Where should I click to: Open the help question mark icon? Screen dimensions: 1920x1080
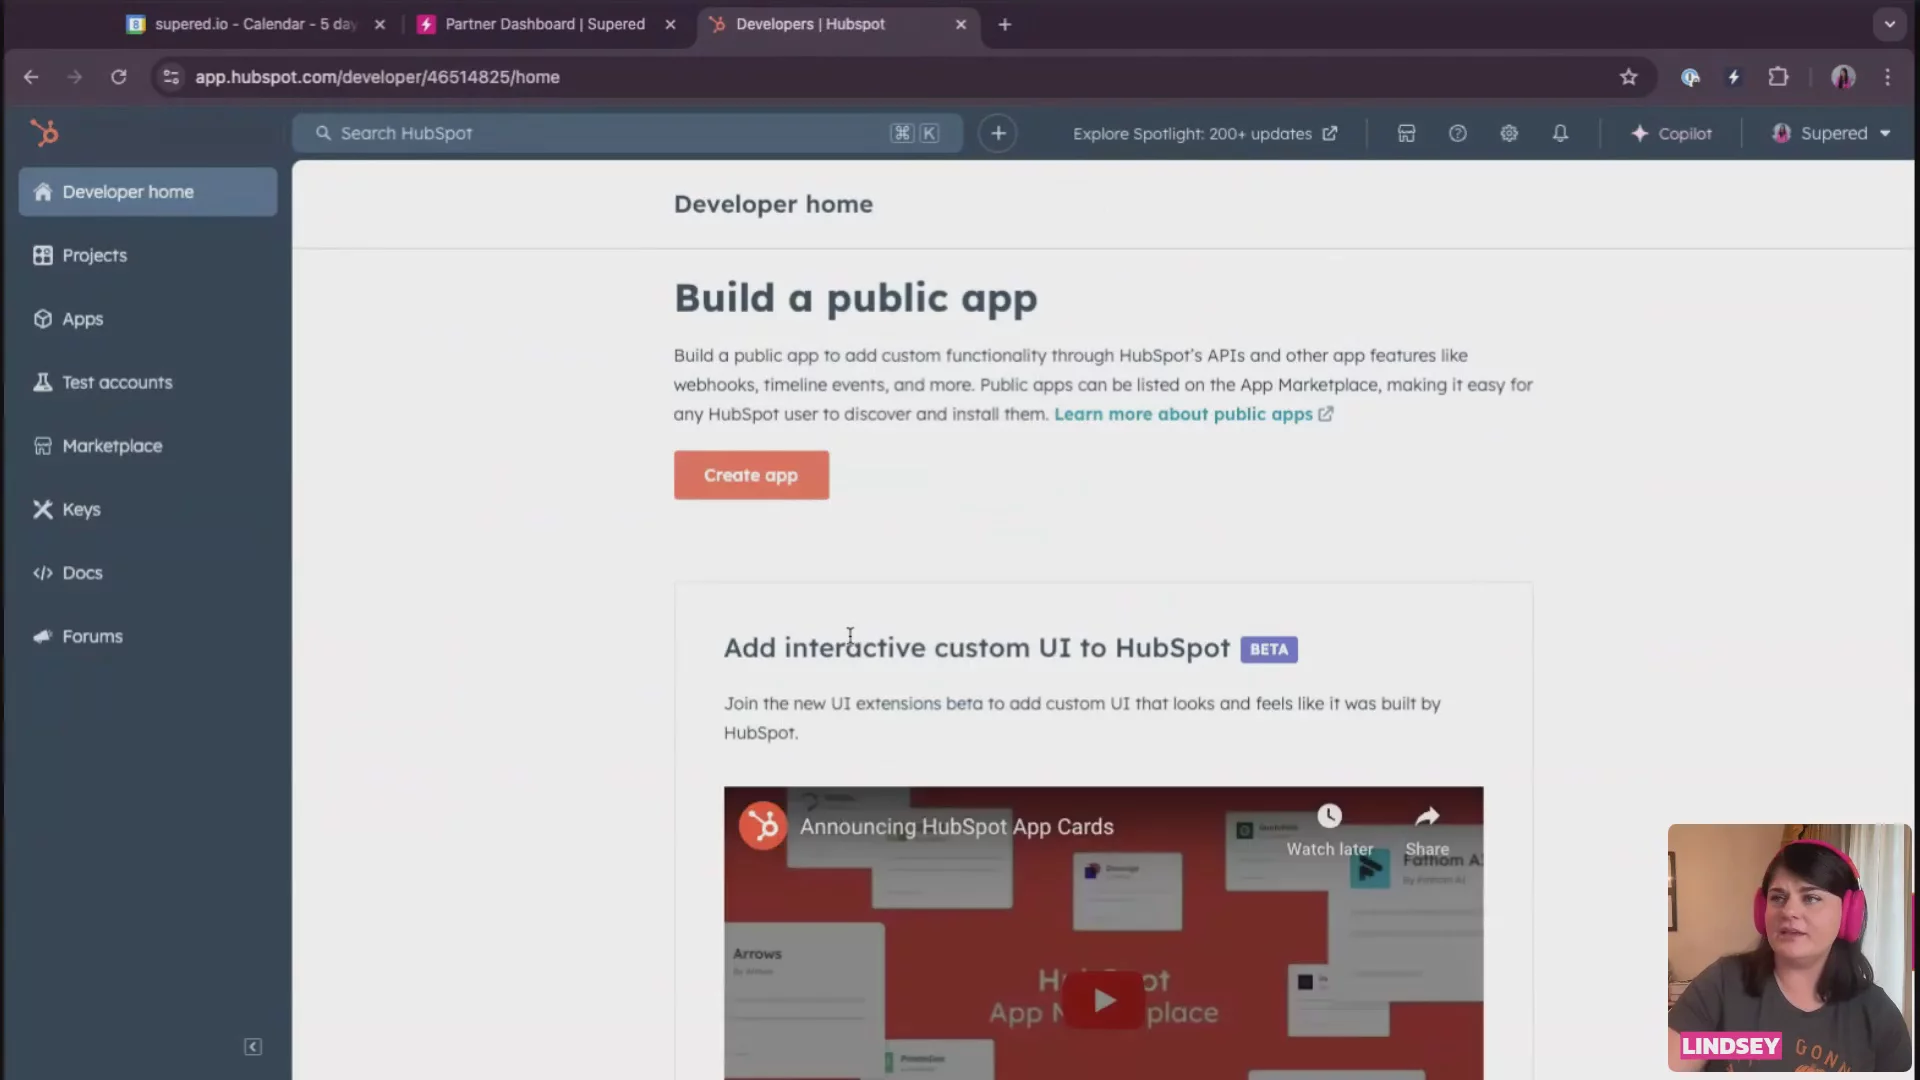click(x=1458, y=133)
